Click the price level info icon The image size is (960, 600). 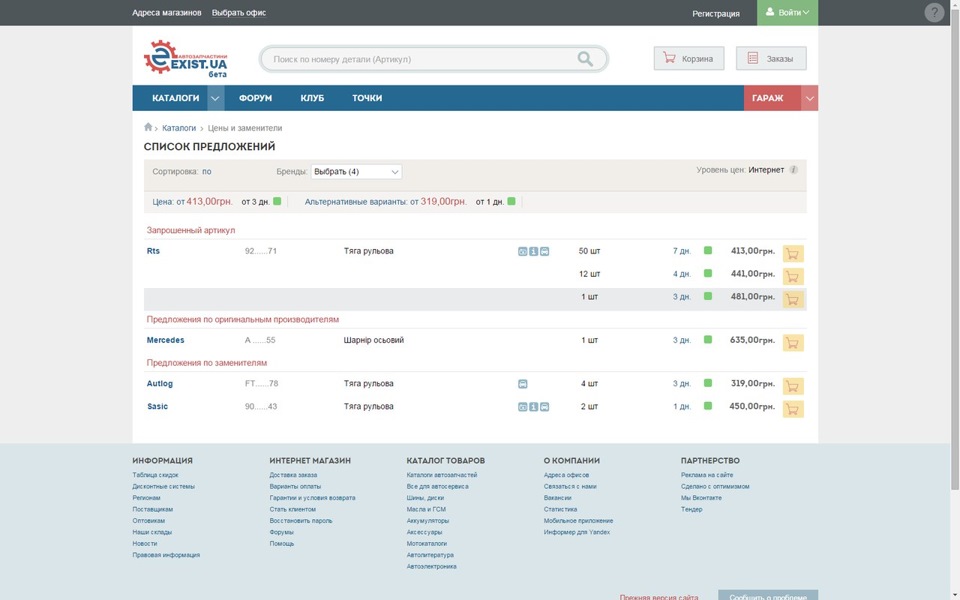pos(793,170)
